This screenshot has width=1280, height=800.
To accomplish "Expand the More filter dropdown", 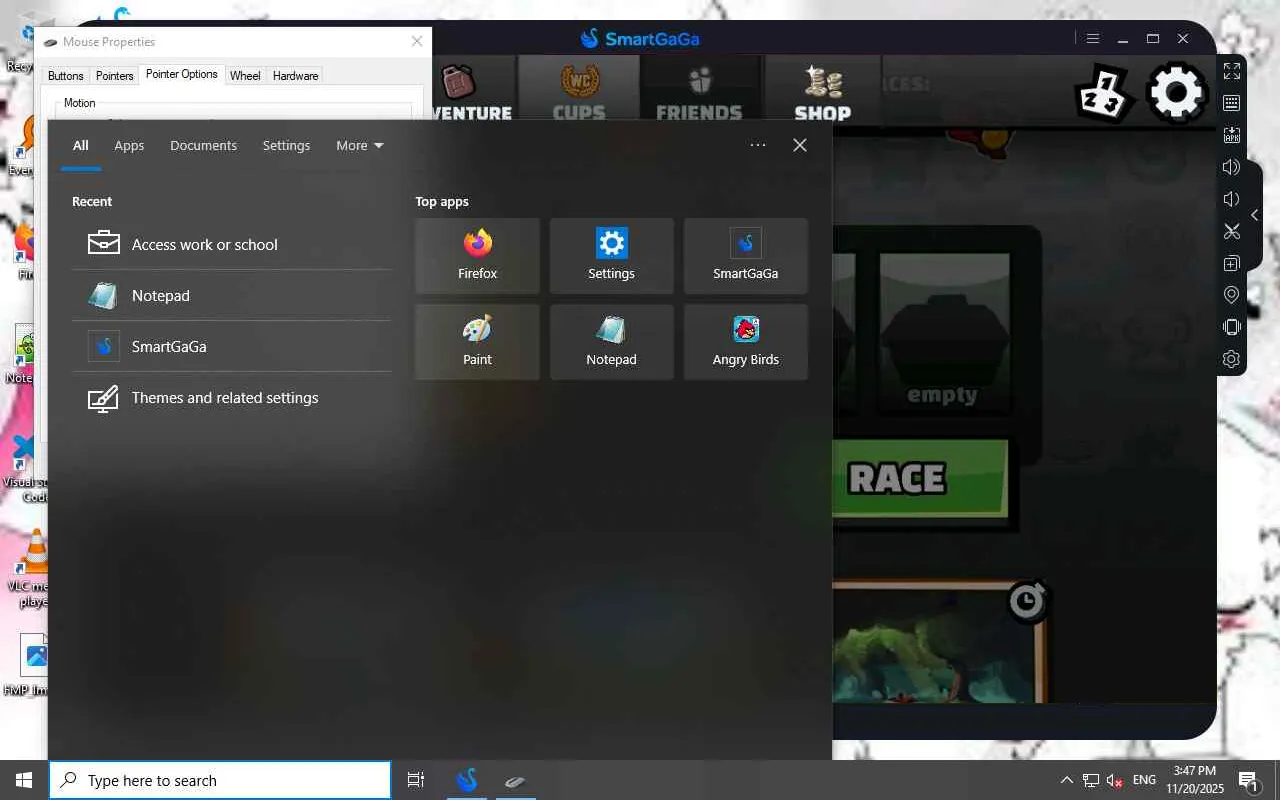I will [x=360, y=145].
